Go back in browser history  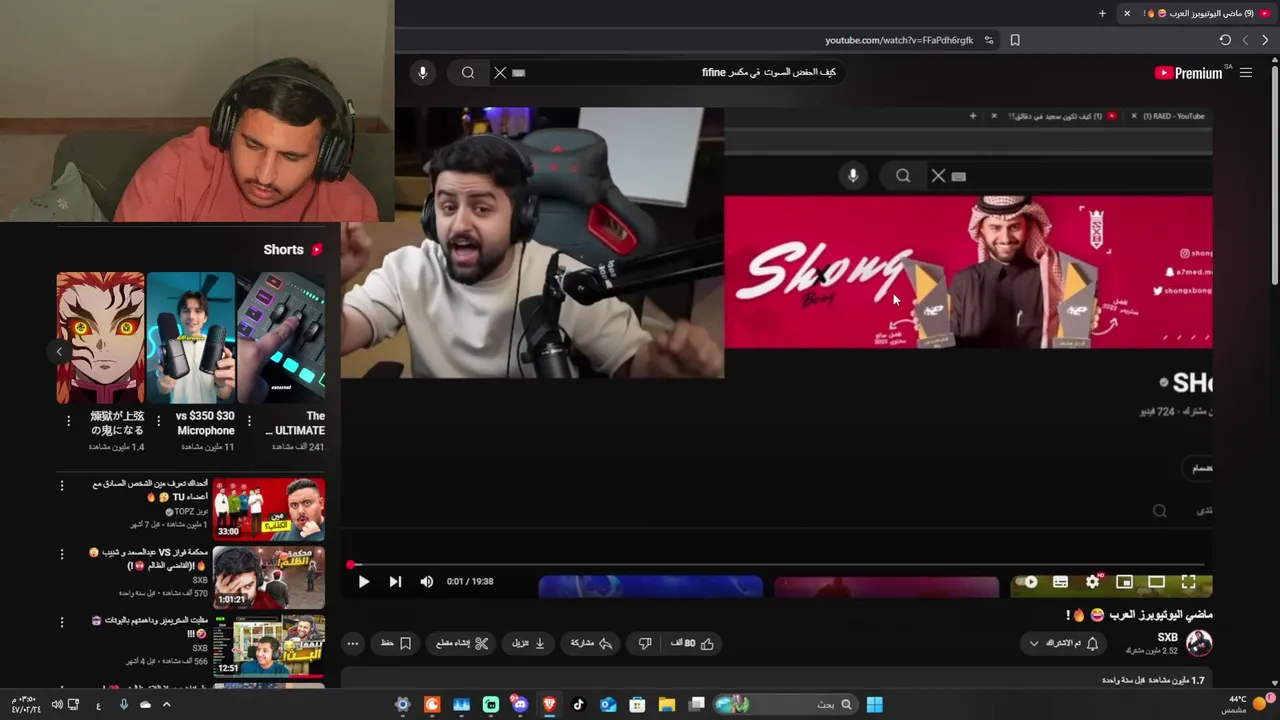pos(1265,40)
